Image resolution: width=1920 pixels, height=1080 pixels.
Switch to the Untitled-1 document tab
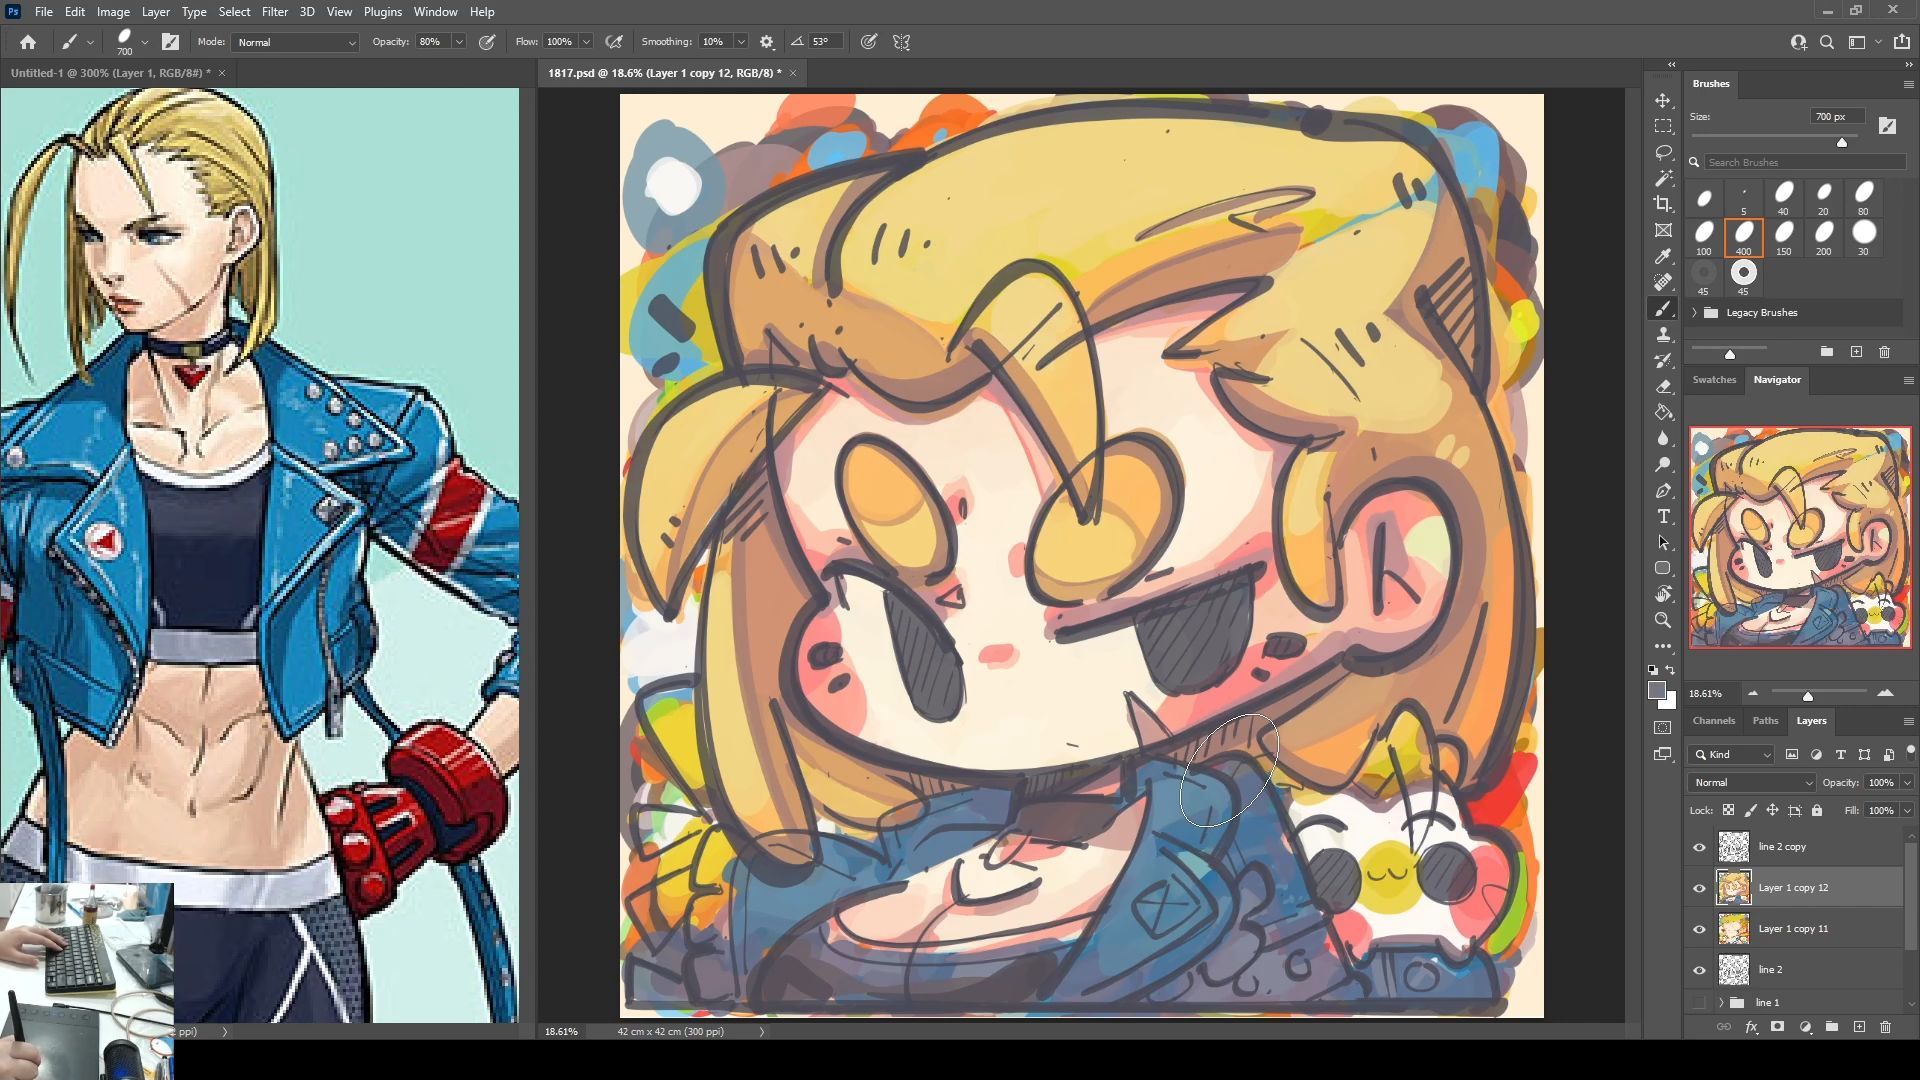pos(110,73)
